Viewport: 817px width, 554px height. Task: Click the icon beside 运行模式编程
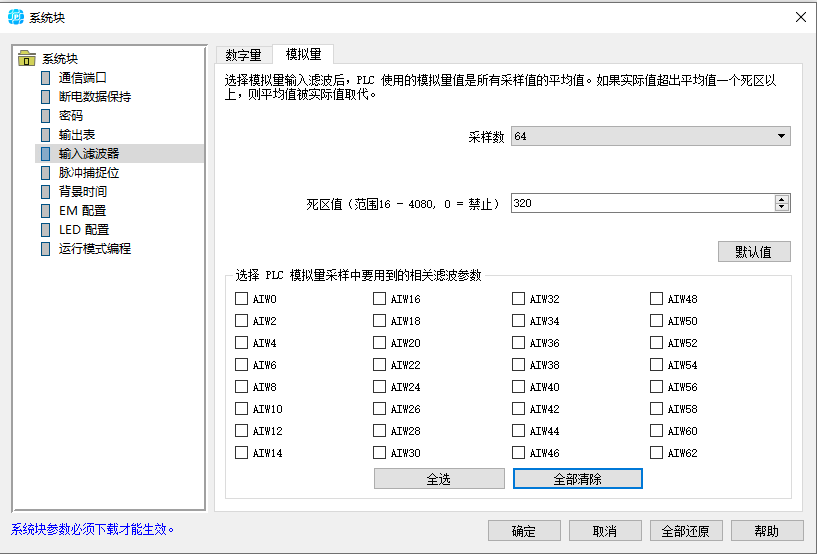(46, 249)
